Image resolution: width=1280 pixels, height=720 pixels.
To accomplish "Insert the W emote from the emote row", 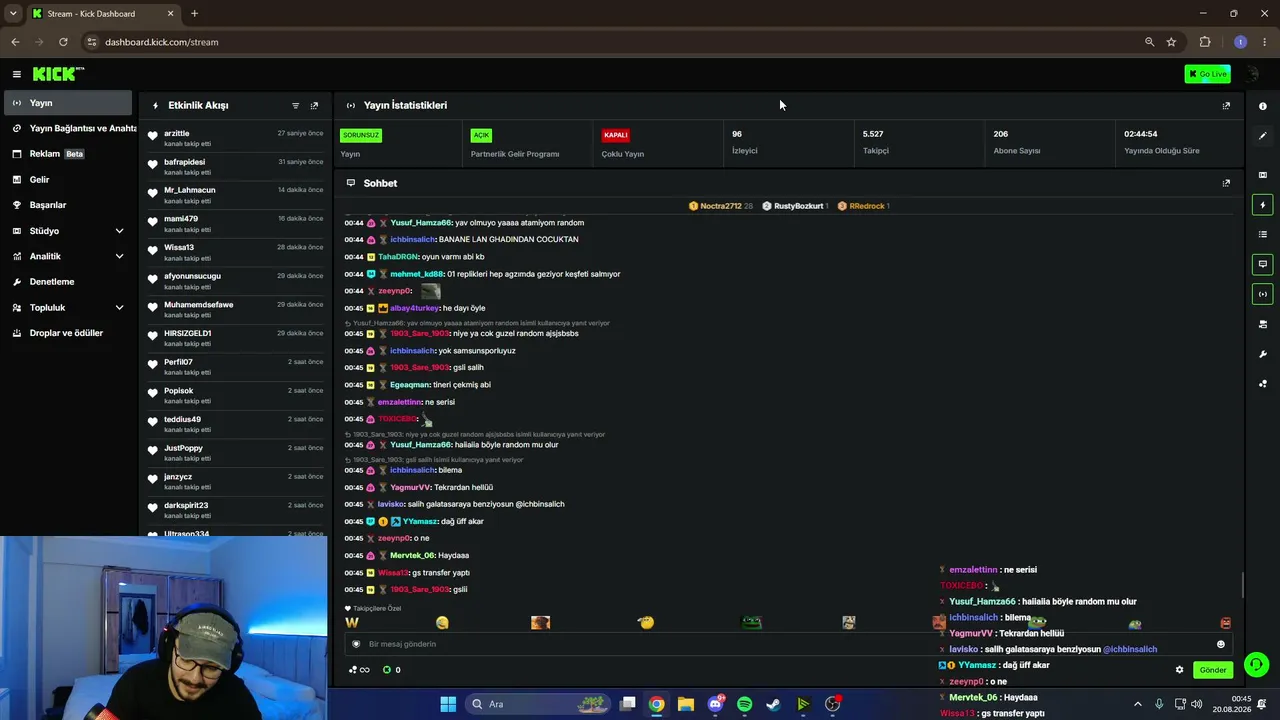I will pos(352,623).
